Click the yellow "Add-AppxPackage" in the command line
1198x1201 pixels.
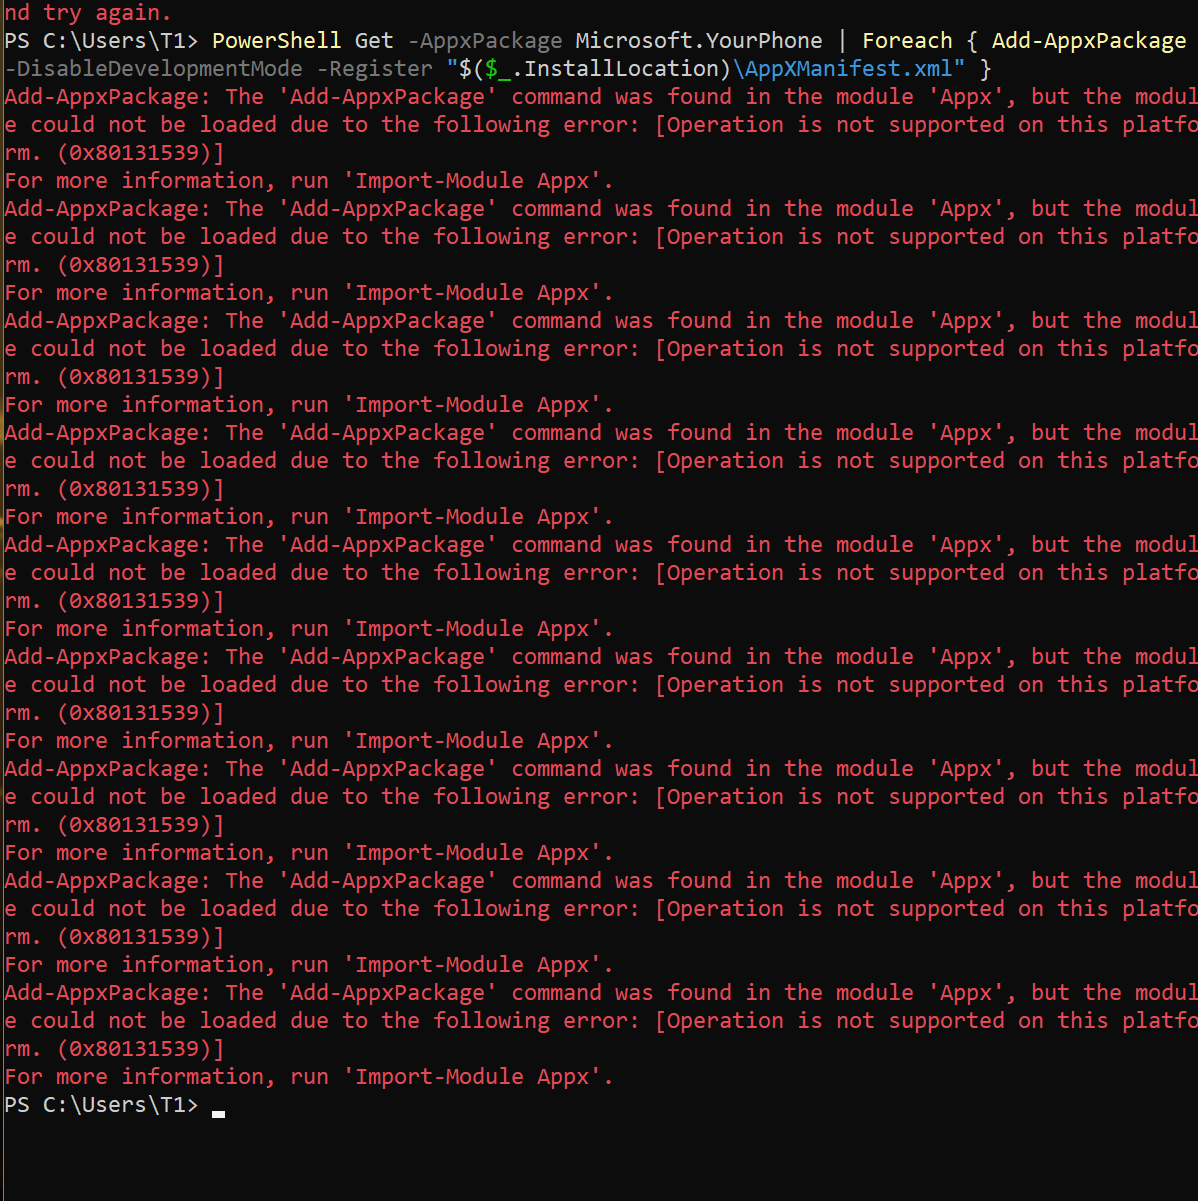pyautogui.click(x=1089, y=41)
